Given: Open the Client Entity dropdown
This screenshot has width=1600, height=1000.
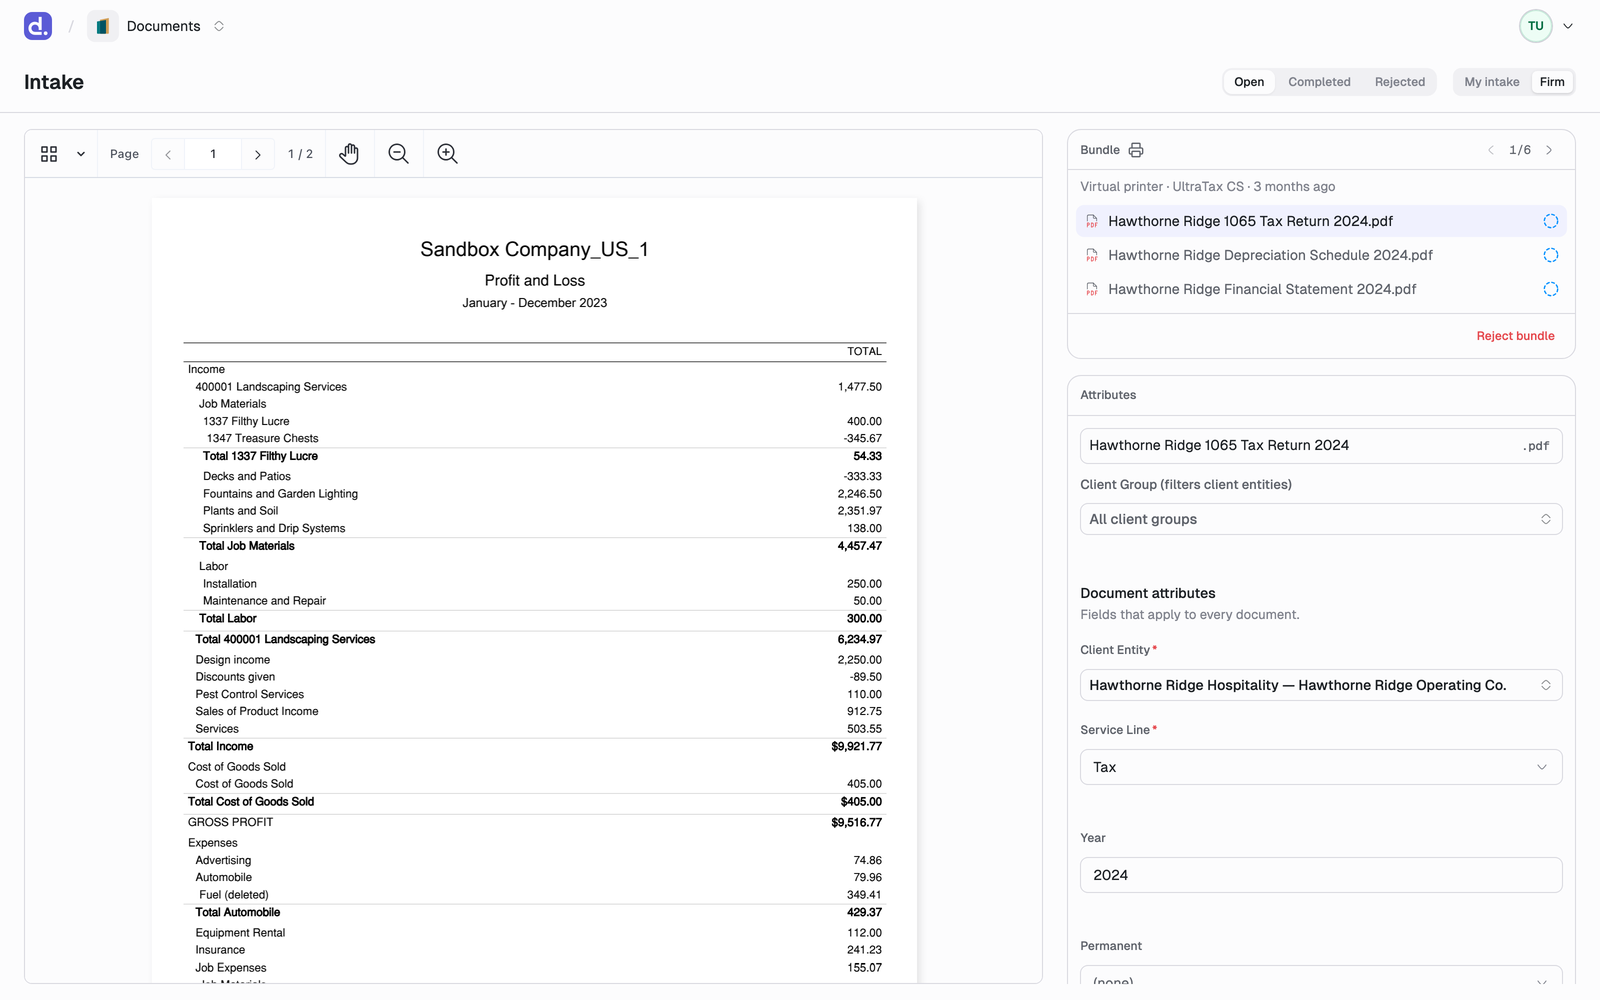Looking at the screenshot, I should pyautogui.click(x=1321, y=685).
